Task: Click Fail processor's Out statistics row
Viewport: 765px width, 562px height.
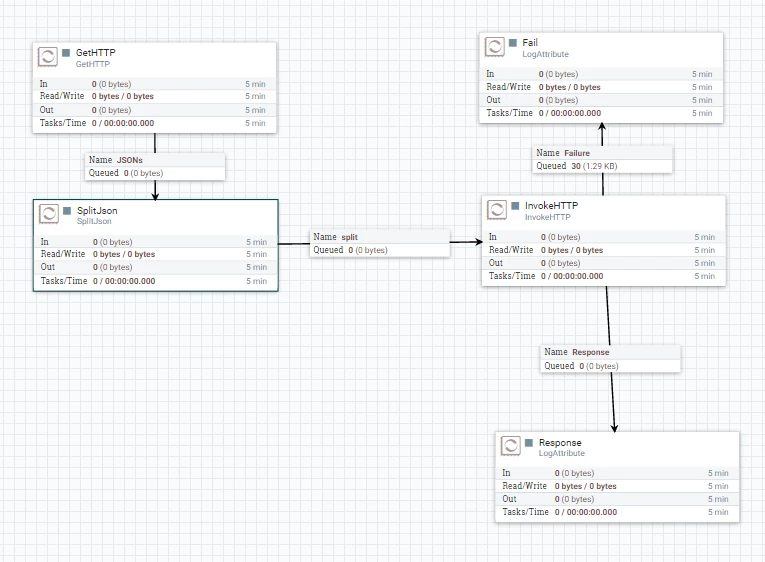Action: 601,100
